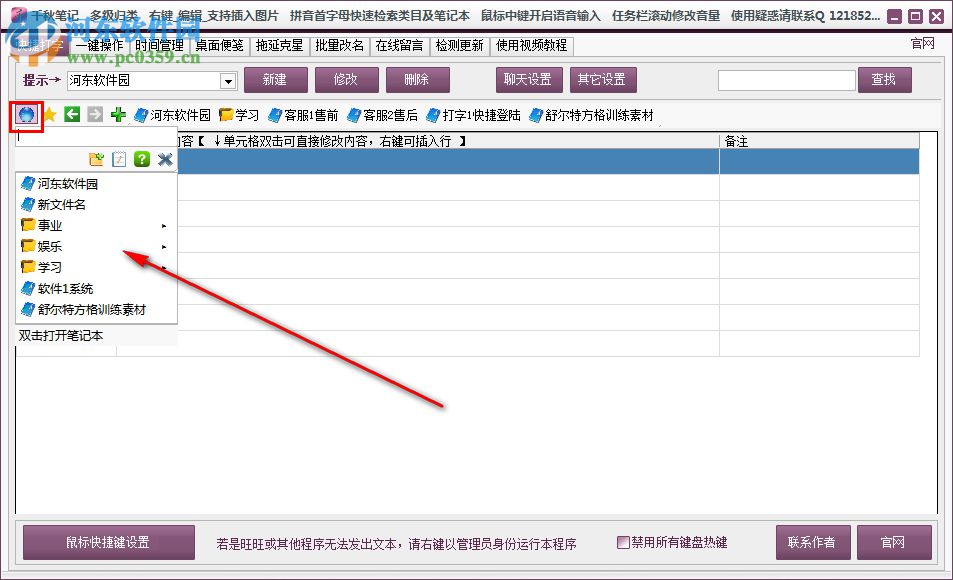This screenshot has width=953, height=580.
Task: Expand the 事业 submenu arrow
Action: 166,226
